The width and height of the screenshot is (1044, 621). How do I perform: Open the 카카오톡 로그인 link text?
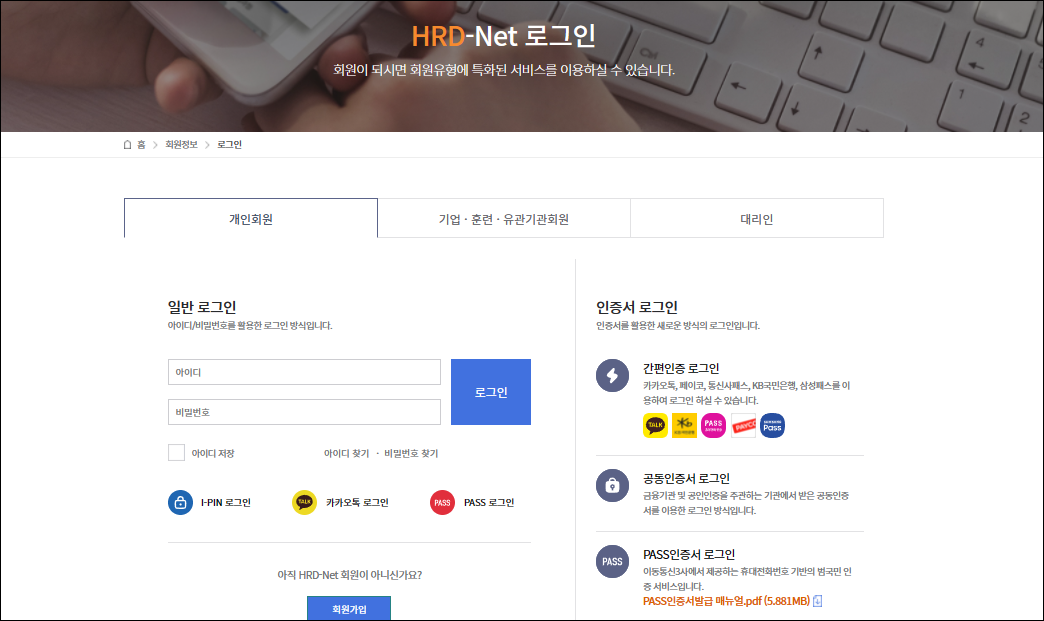357,503
